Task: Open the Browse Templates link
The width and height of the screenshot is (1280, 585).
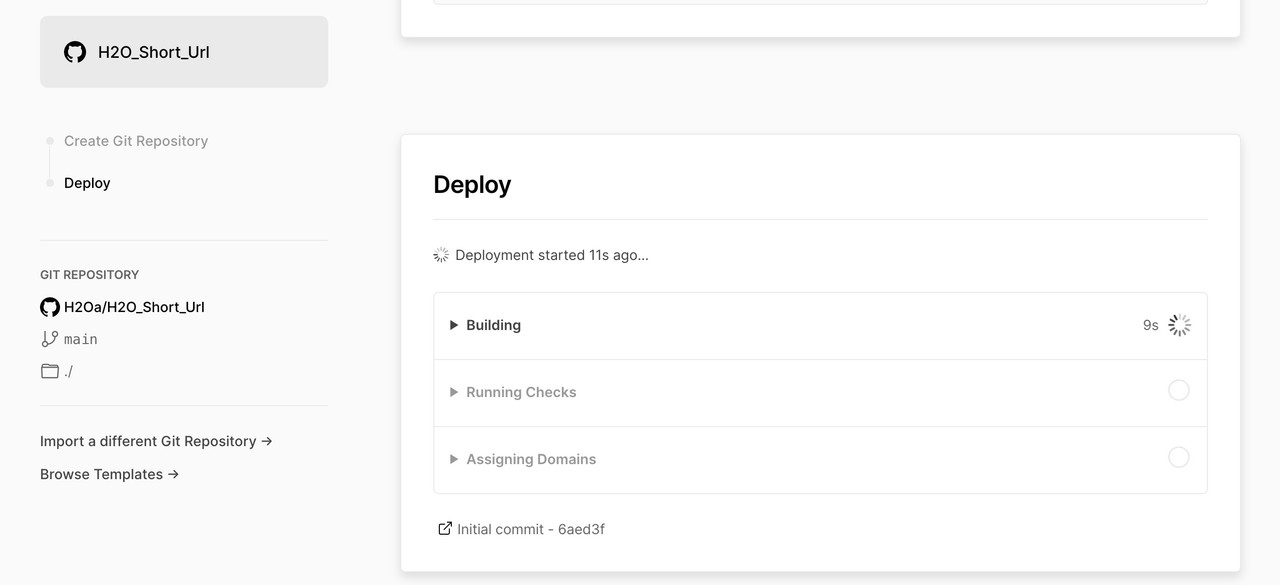Action: (x=110, y=474)
